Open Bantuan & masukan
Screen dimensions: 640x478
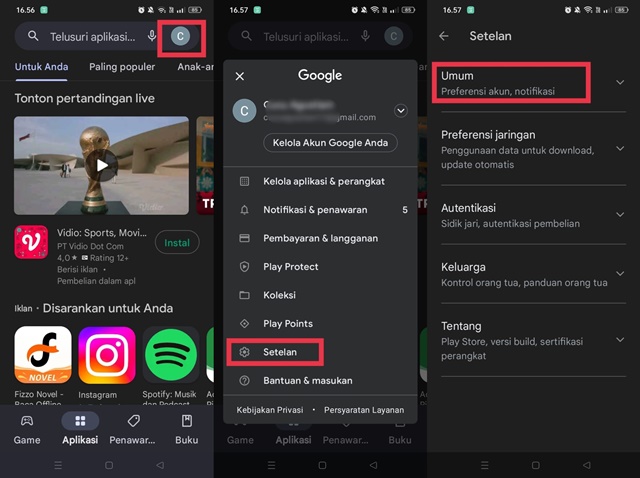tap(320, 380)
